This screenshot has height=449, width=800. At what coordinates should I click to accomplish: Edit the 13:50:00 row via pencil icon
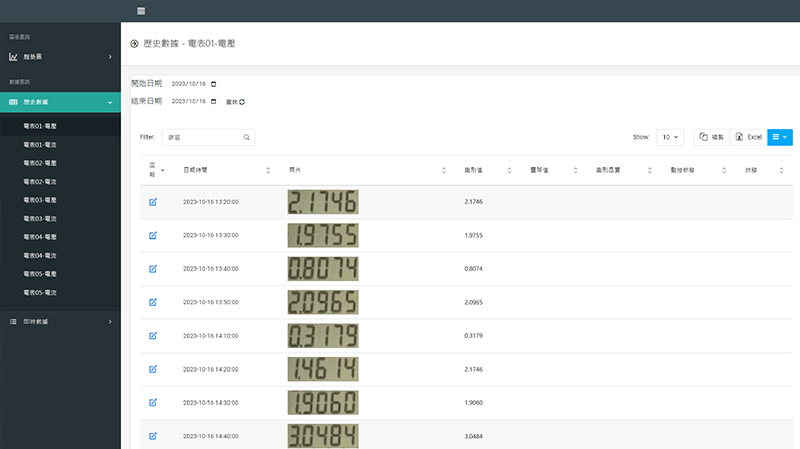[x=153, y=302]
